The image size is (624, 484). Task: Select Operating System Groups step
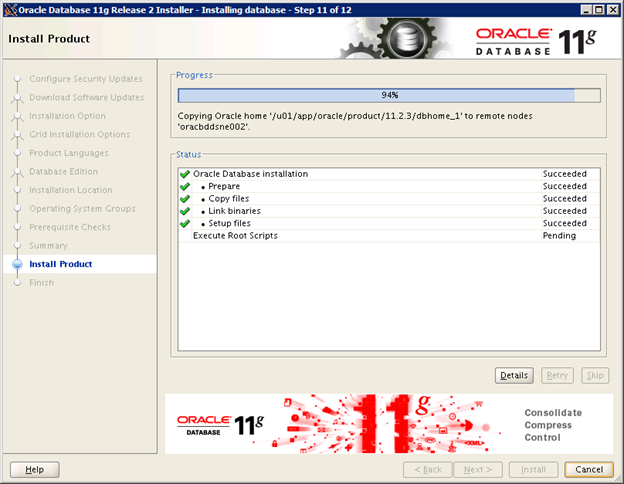(82, 208)
